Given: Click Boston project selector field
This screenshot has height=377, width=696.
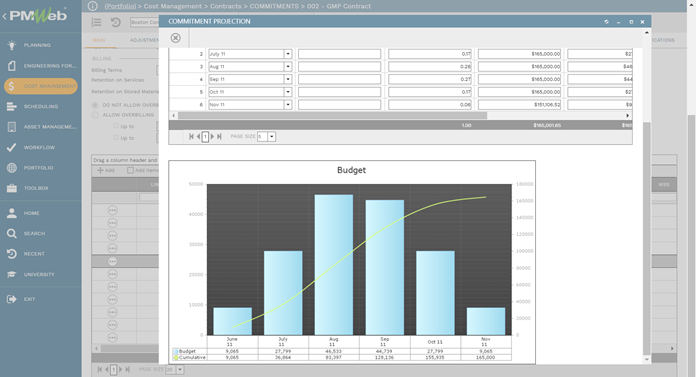Looking at the screenshot, I should (x=144, y=22).
